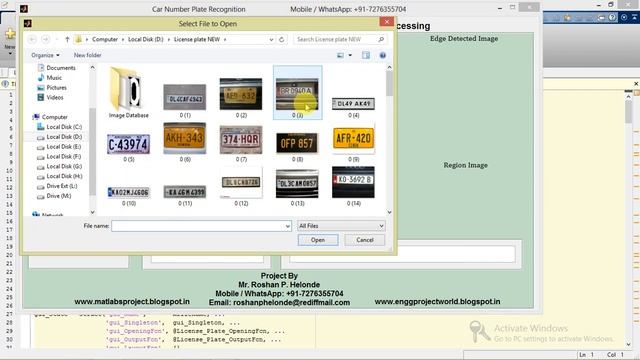Go up one folder level arrow
This screenshot has width=640, height=360.
tap(67, 40)
